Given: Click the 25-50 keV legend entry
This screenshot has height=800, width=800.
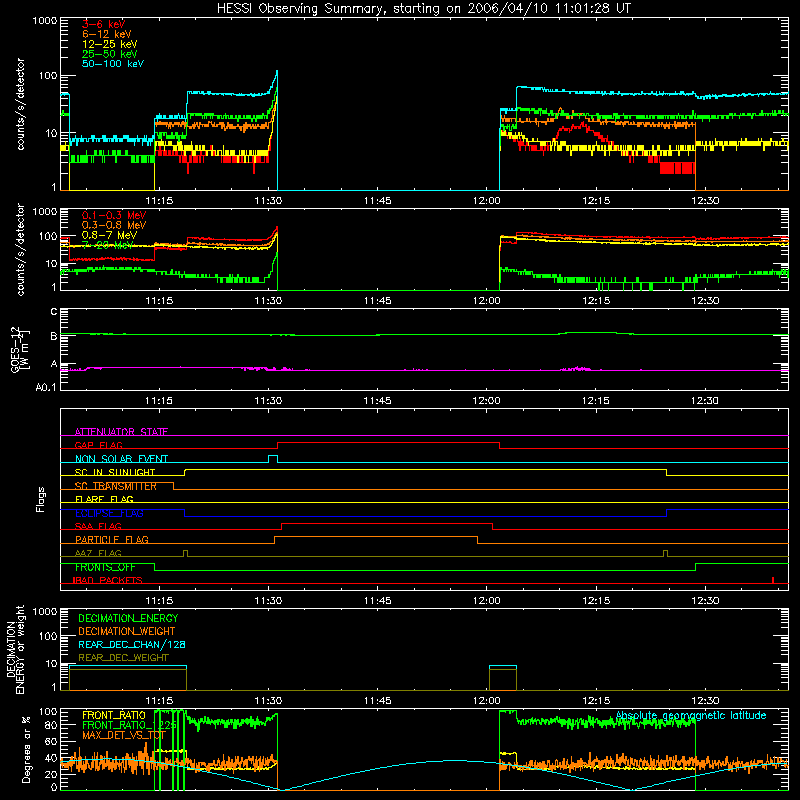Looking at the screenshot, I should pyautogui.click(x=110, y=54).
